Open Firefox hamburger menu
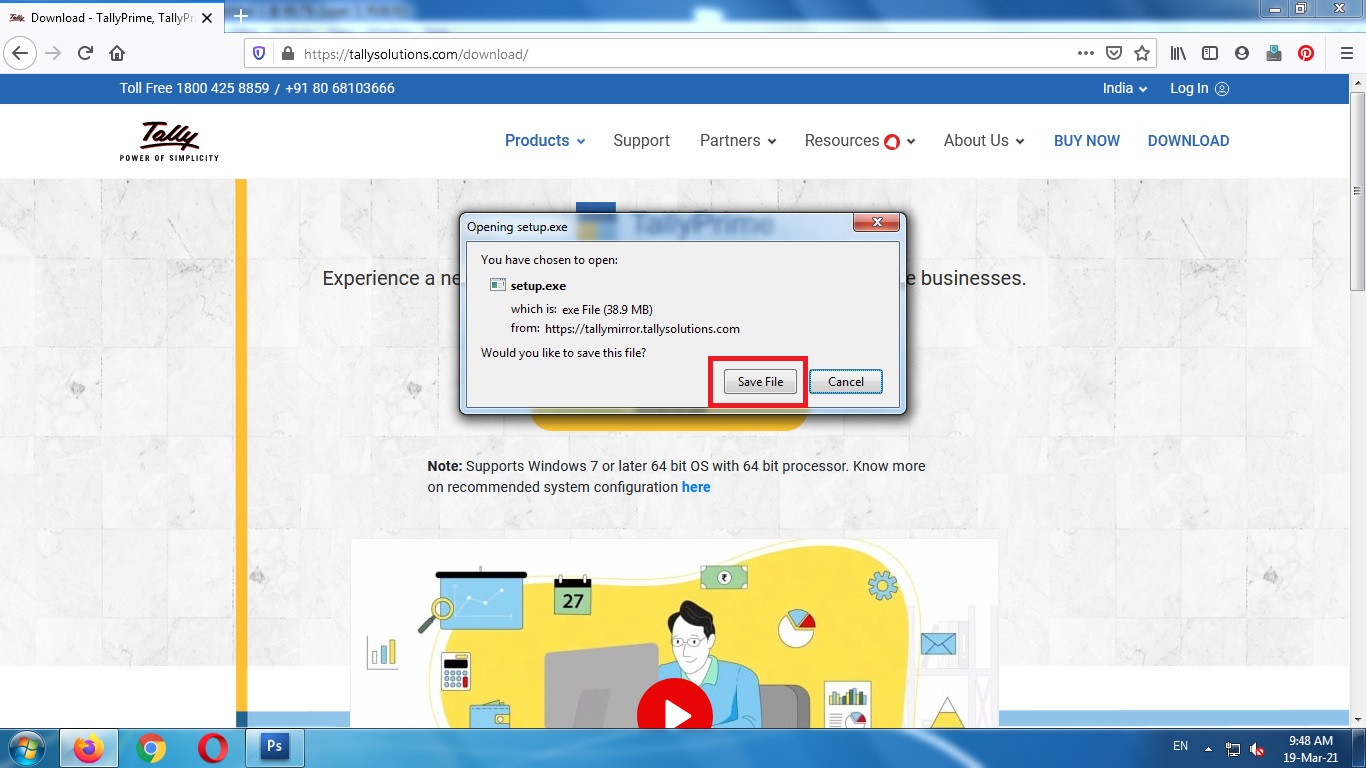Viewport: 1366px width, 768px height. point(1346,53)
